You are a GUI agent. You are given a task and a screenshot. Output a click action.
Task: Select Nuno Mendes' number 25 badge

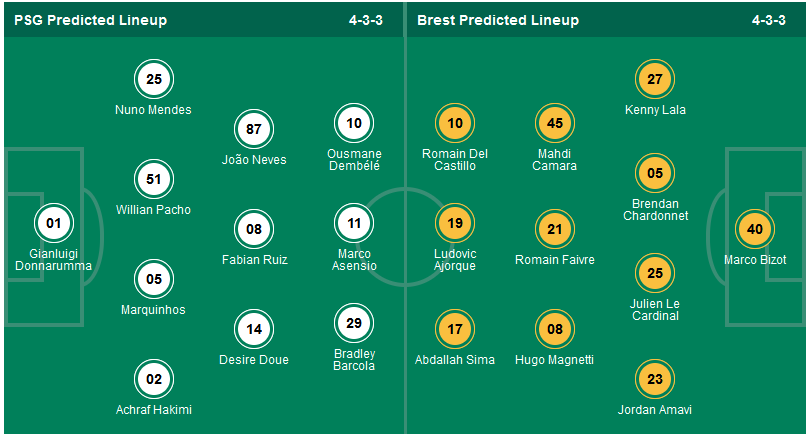pos(154,79)
